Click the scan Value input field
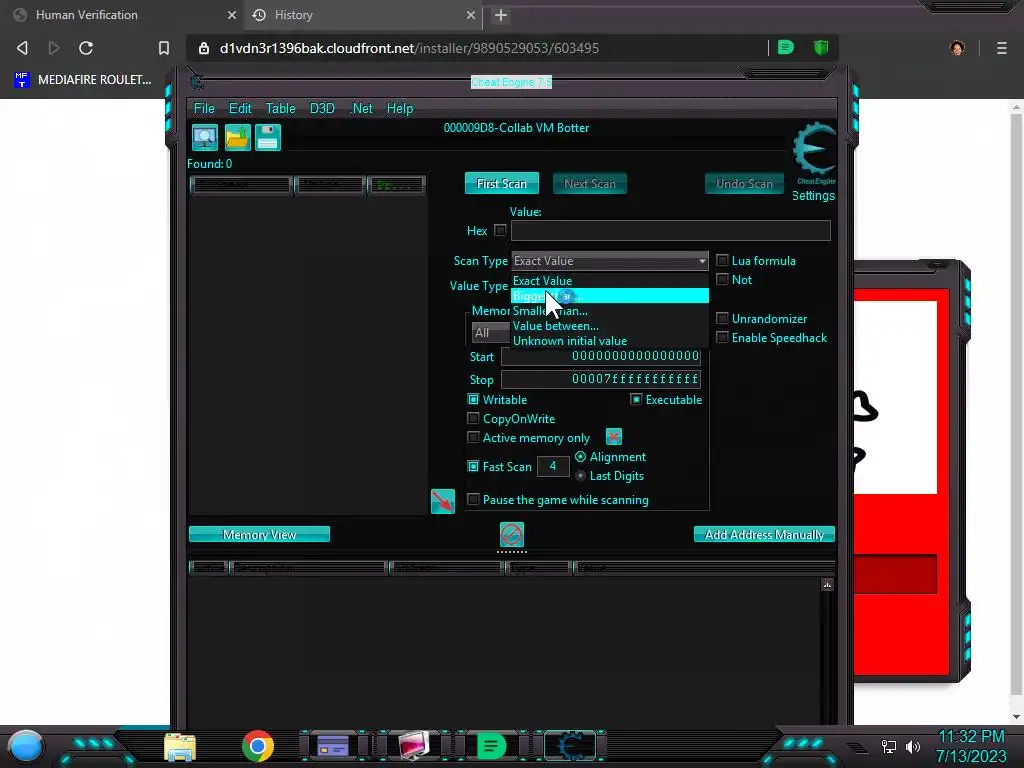 pos(671,230)
